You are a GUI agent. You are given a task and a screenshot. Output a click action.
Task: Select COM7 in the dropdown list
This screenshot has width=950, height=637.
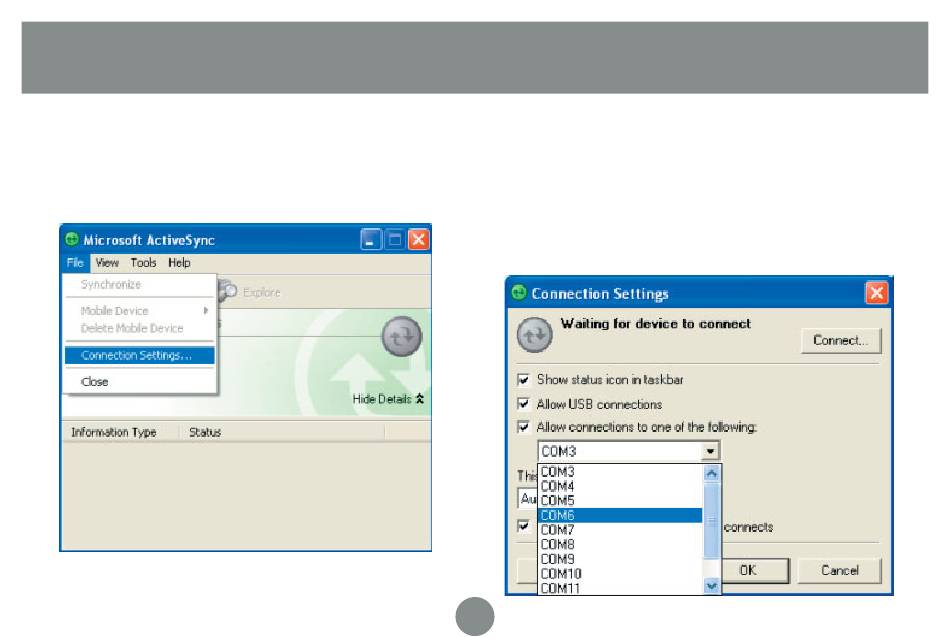click(x=620, y=530)
